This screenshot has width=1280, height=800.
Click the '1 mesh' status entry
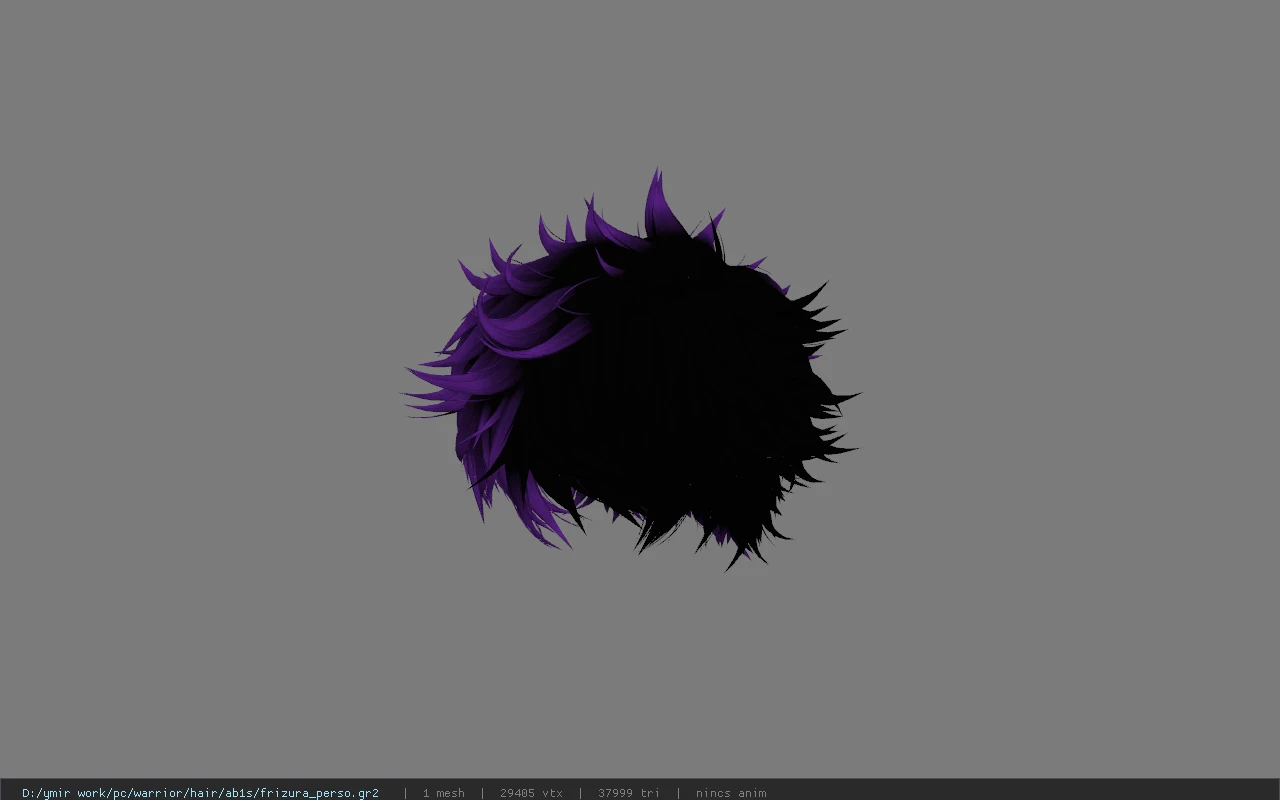pyautogui.click(x=443, y=793)
